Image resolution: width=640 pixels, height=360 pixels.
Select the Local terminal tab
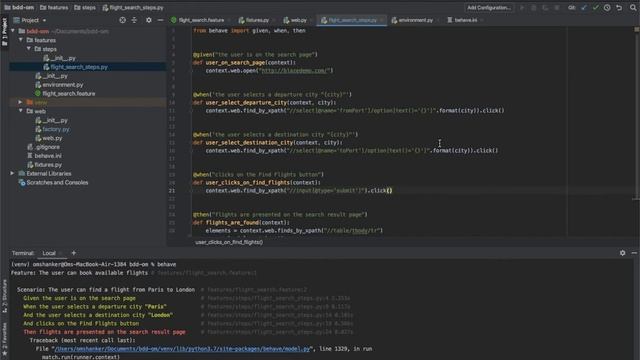tap(49, 253)
